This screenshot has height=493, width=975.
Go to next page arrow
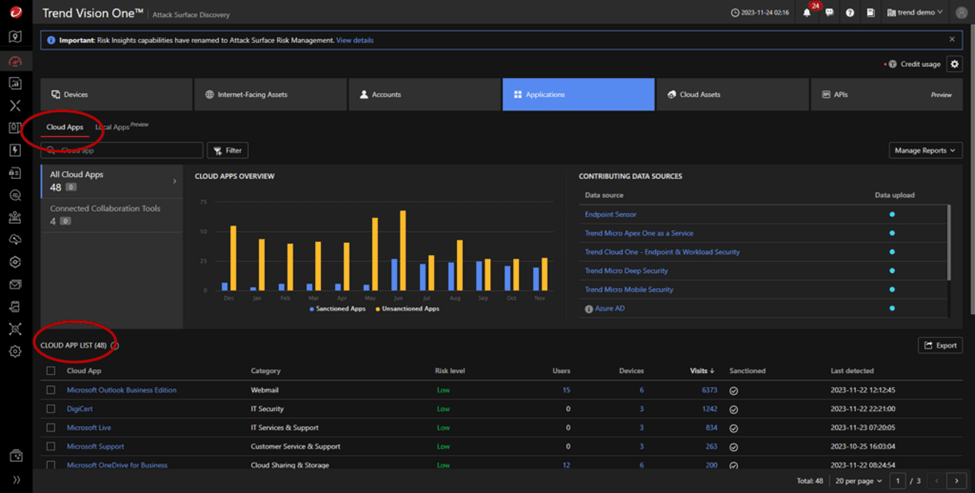click(x=956, y=481)
